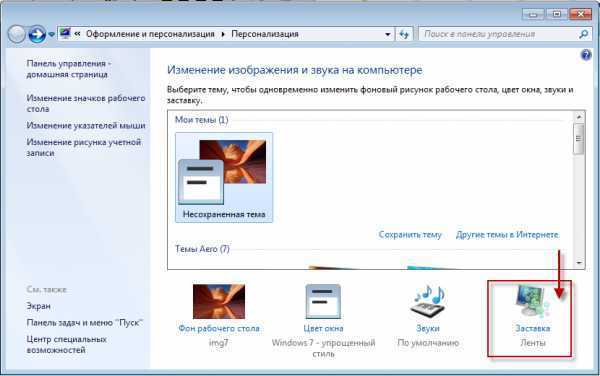
Task: Select the Несохраненная тема theme thumbnail
Action: 224,177
